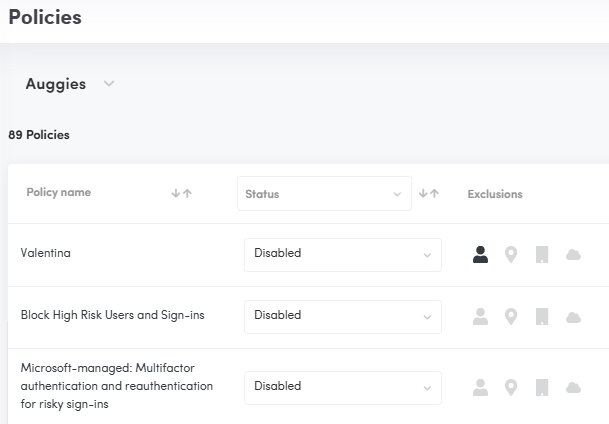
Task: Open status dropdown for Microsoft-managed Multifactor policy
Action: [x=342, y=386]
